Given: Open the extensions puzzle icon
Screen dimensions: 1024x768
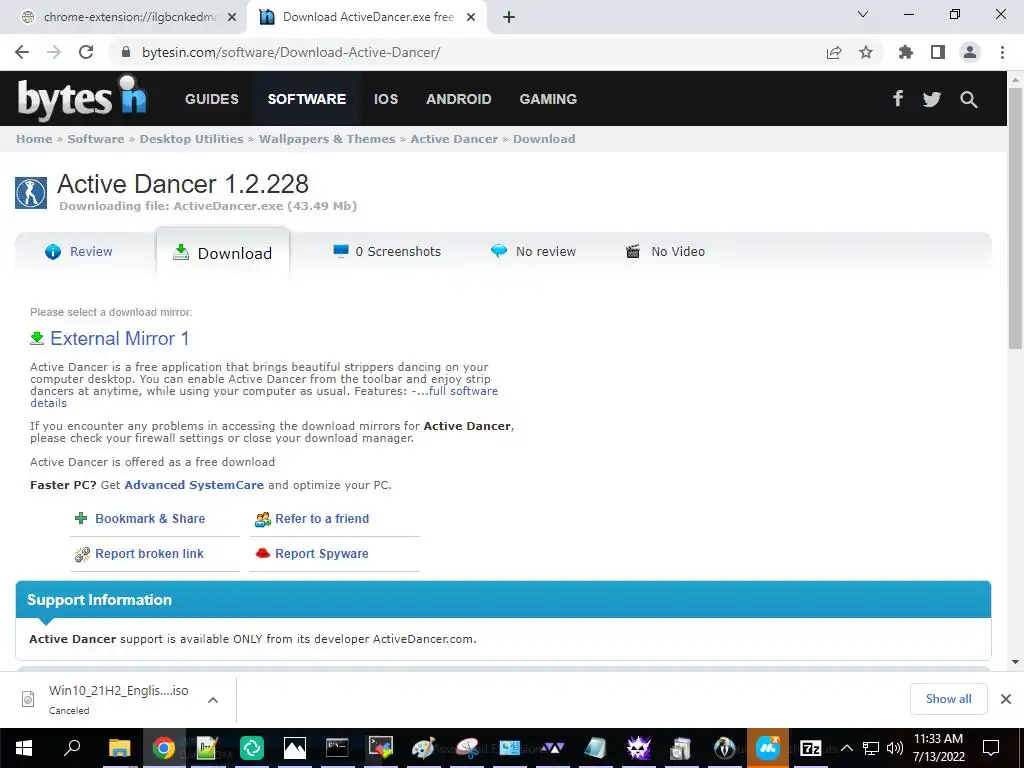Looking at the screenshot, I should point(906,52).
